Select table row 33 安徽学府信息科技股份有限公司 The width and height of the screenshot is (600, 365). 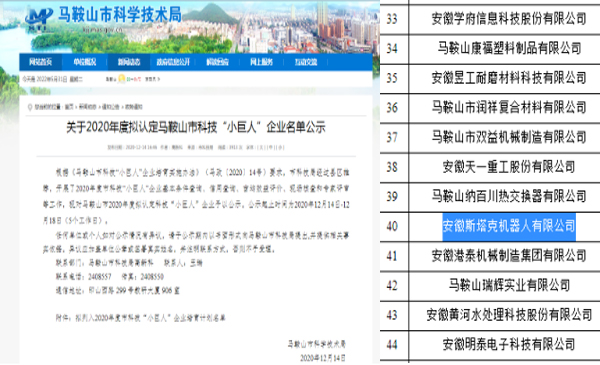pyautogui.click(x=490, y=18)
